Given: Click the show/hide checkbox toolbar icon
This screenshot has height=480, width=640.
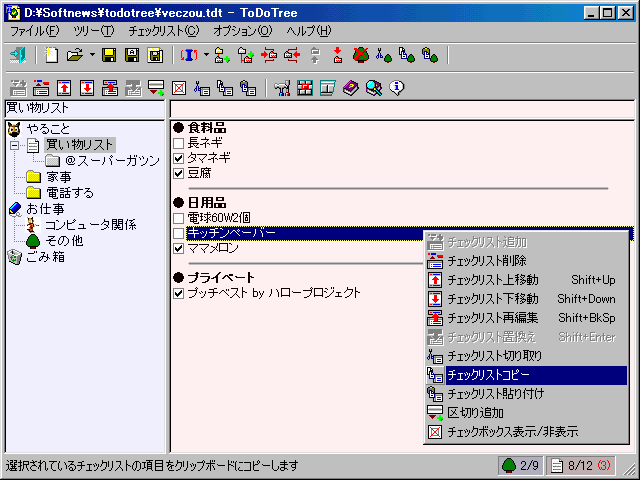Looking at the screenshot, I should tap(179, 88).
